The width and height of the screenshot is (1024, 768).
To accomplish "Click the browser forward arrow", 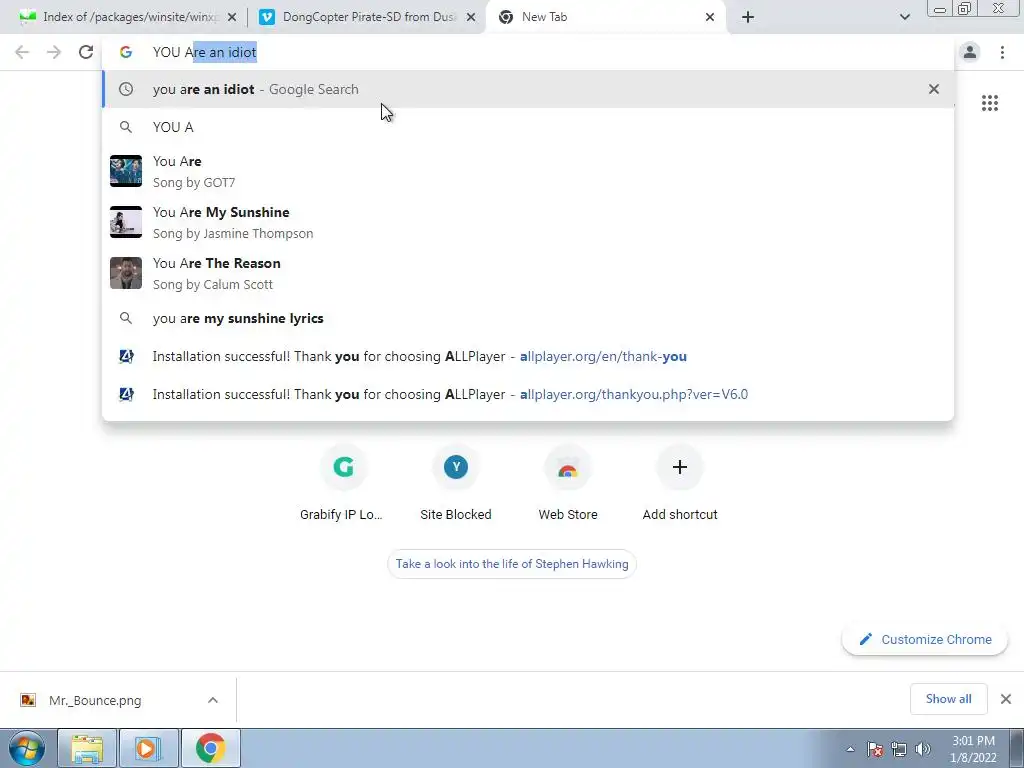I will (x=54, y=52).
